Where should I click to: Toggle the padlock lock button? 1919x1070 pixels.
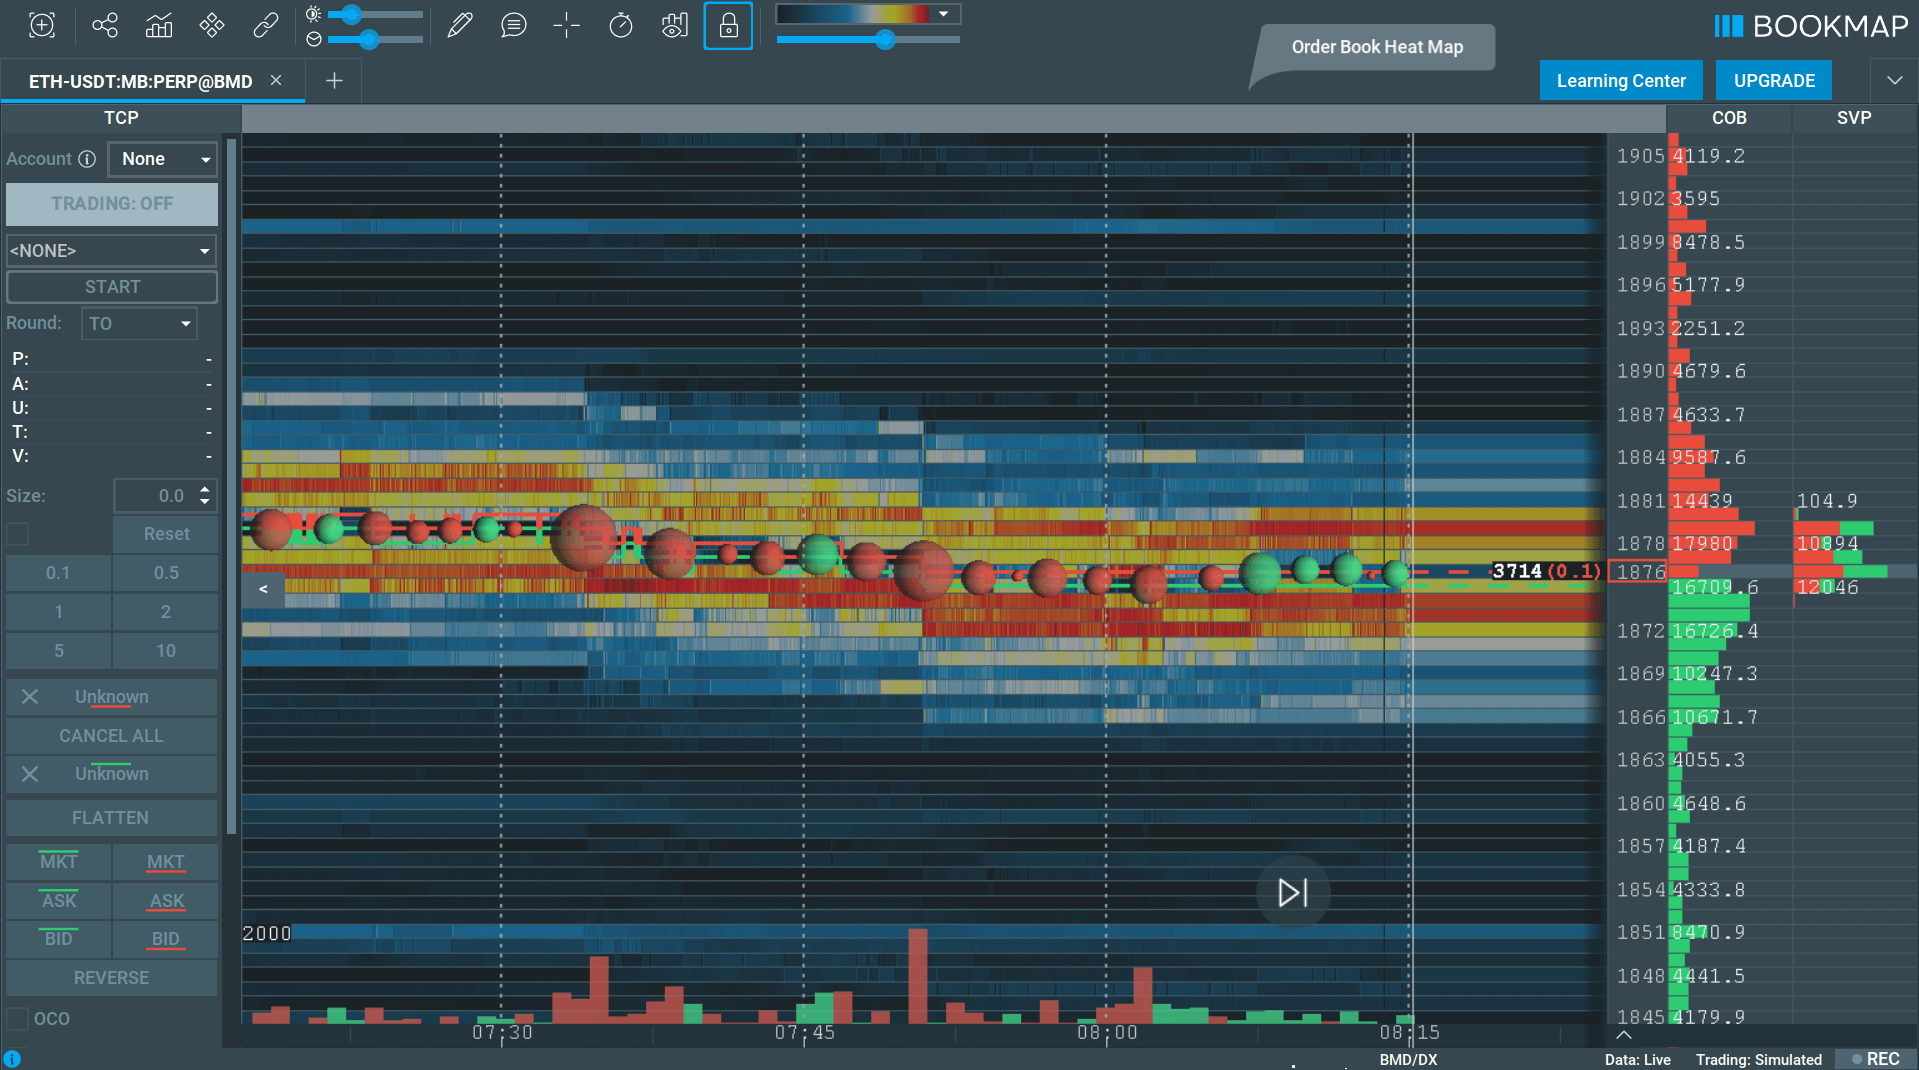click(x=728, y=25)
